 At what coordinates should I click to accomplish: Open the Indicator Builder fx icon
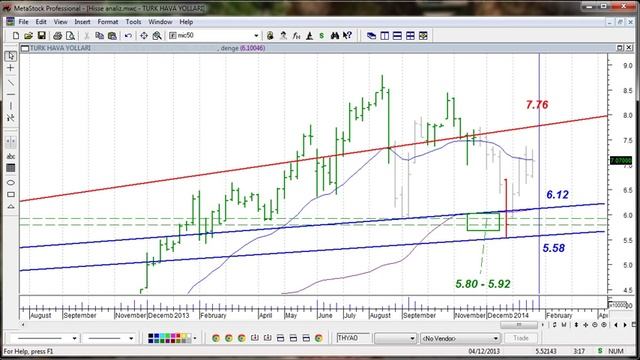(x=296, y=36)
